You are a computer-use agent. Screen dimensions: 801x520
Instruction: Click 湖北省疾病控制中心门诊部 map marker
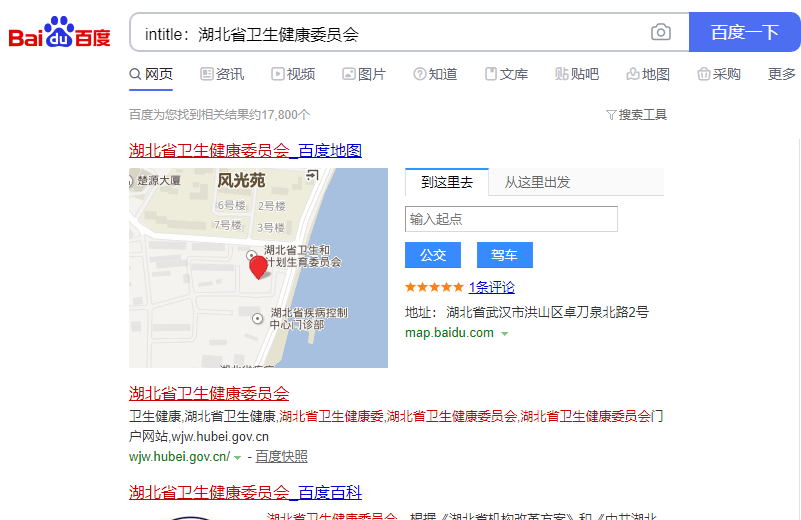coord(257,319)
